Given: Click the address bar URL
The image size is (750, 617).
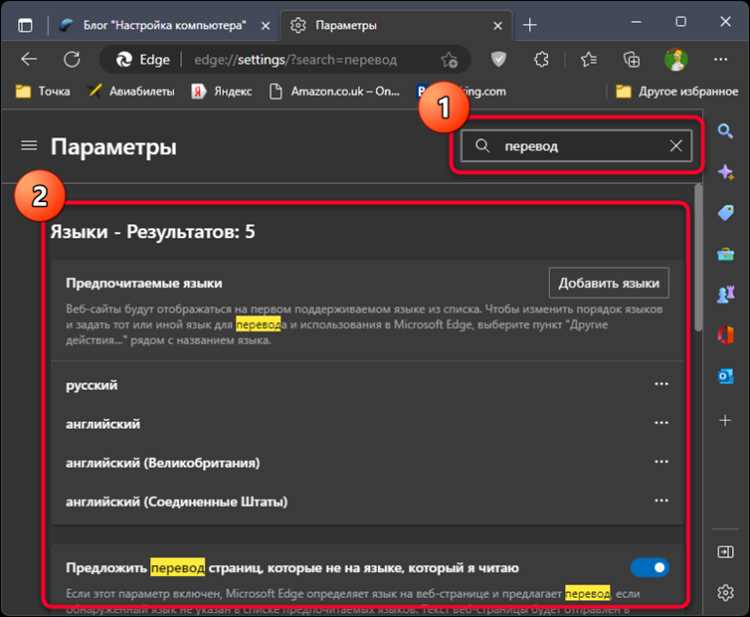Looking at the screenshot, I should click(x=296, y=60).
